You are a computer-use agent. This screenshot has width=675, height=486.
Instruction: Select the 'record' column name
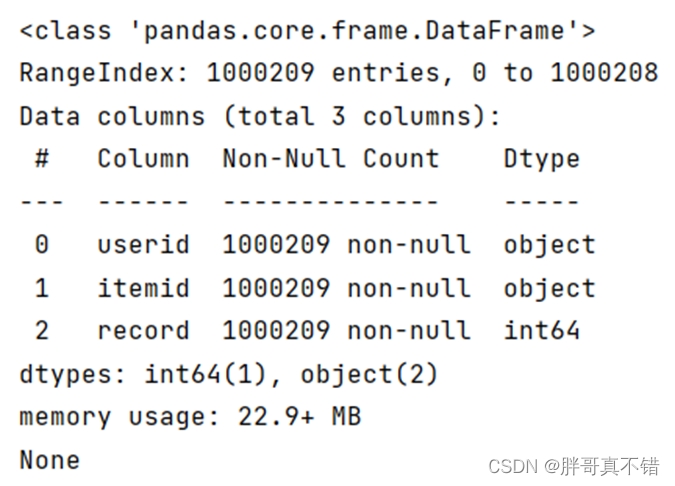click(x=143, y=331)
